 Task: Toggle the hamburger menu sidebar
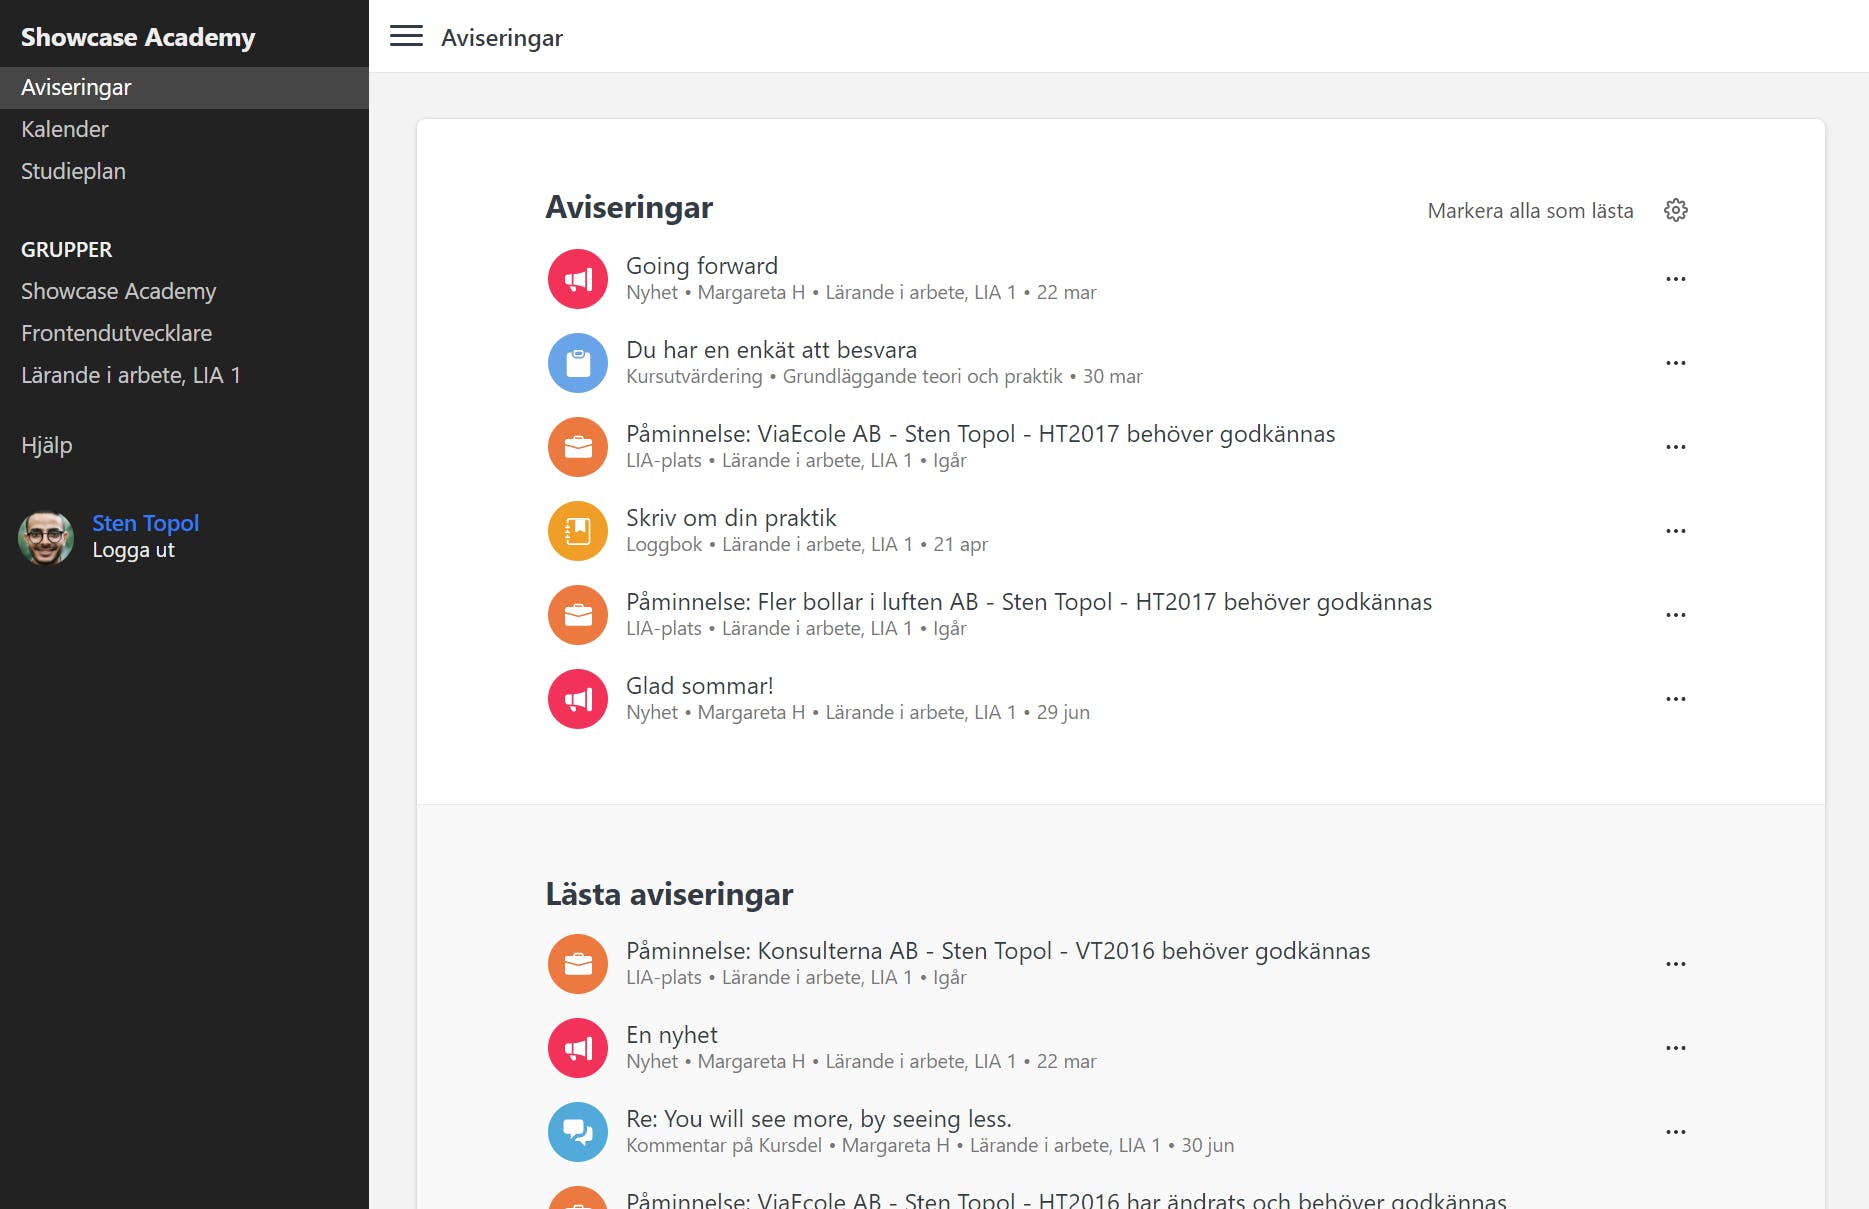coord(406,36)
